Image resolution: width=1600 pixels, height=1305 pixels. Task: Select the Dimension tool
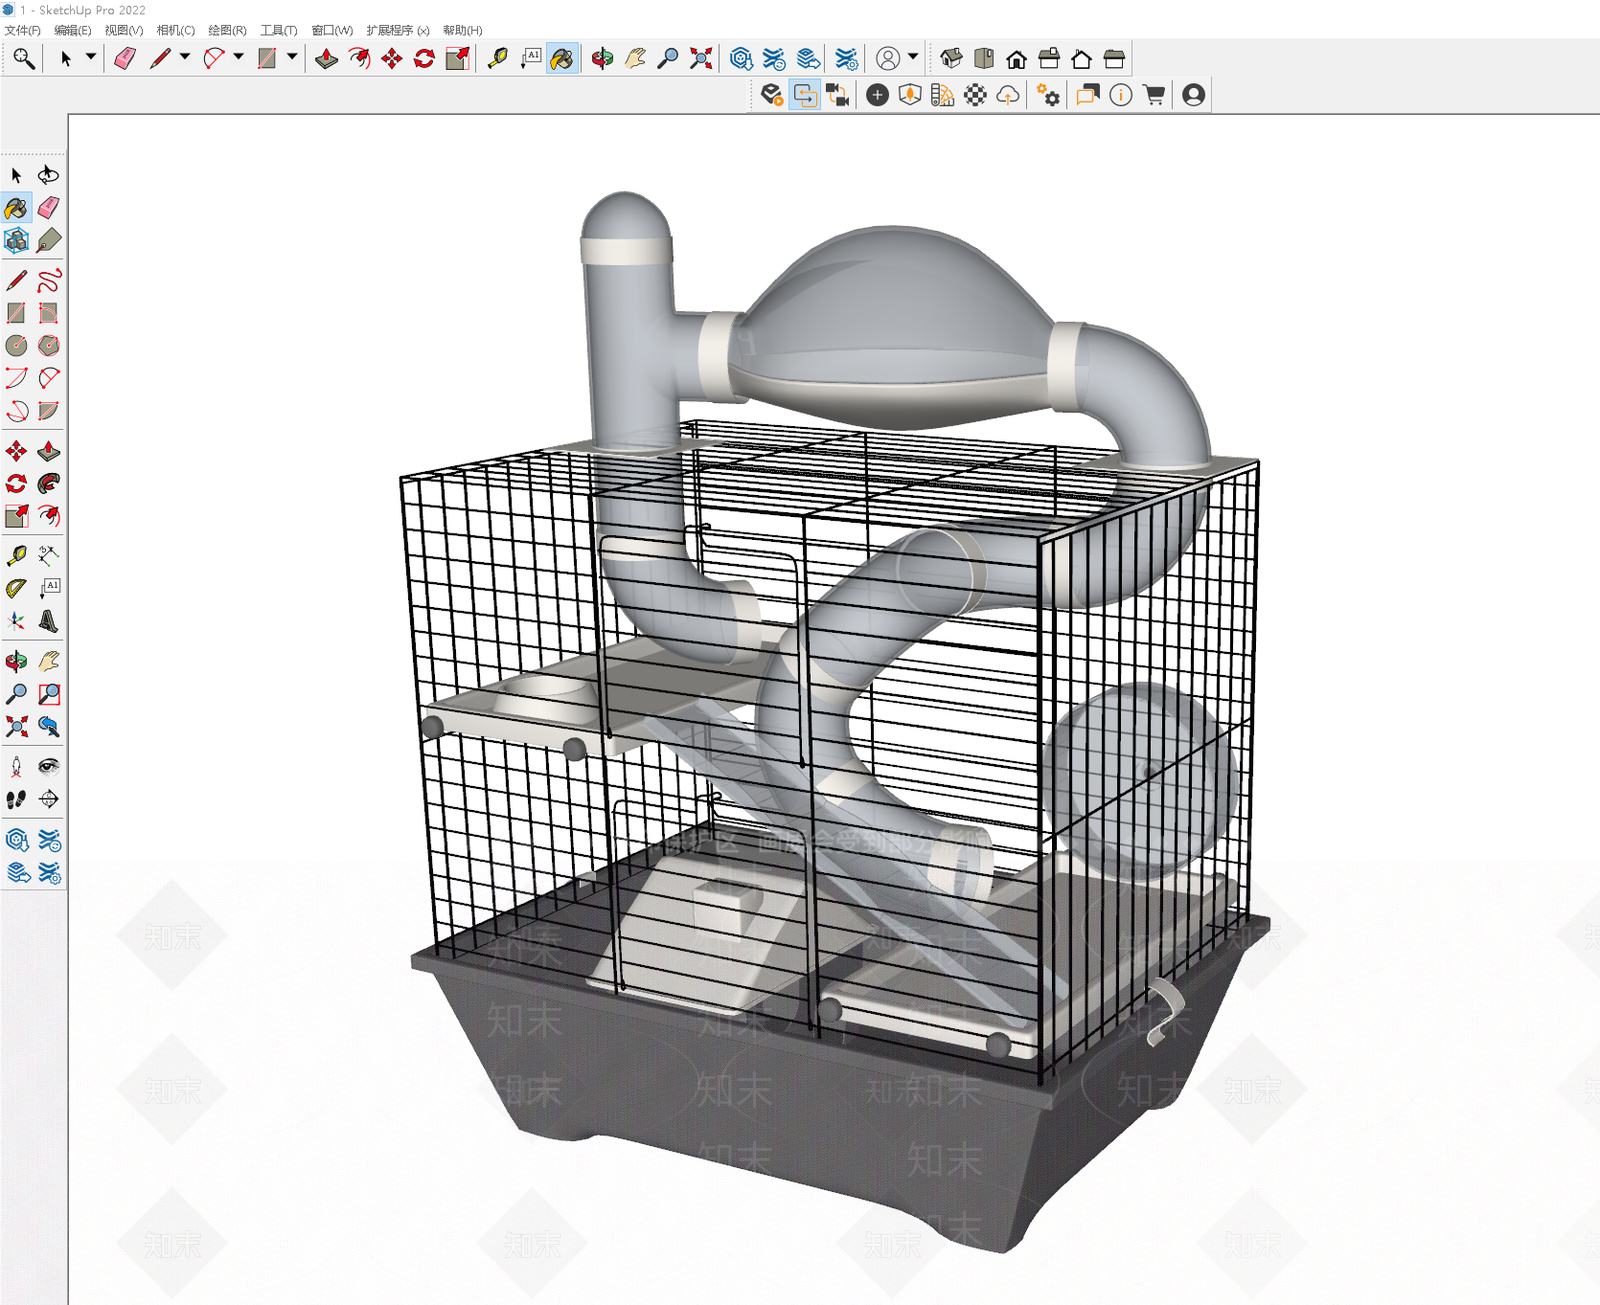click(x=48, y=555)
